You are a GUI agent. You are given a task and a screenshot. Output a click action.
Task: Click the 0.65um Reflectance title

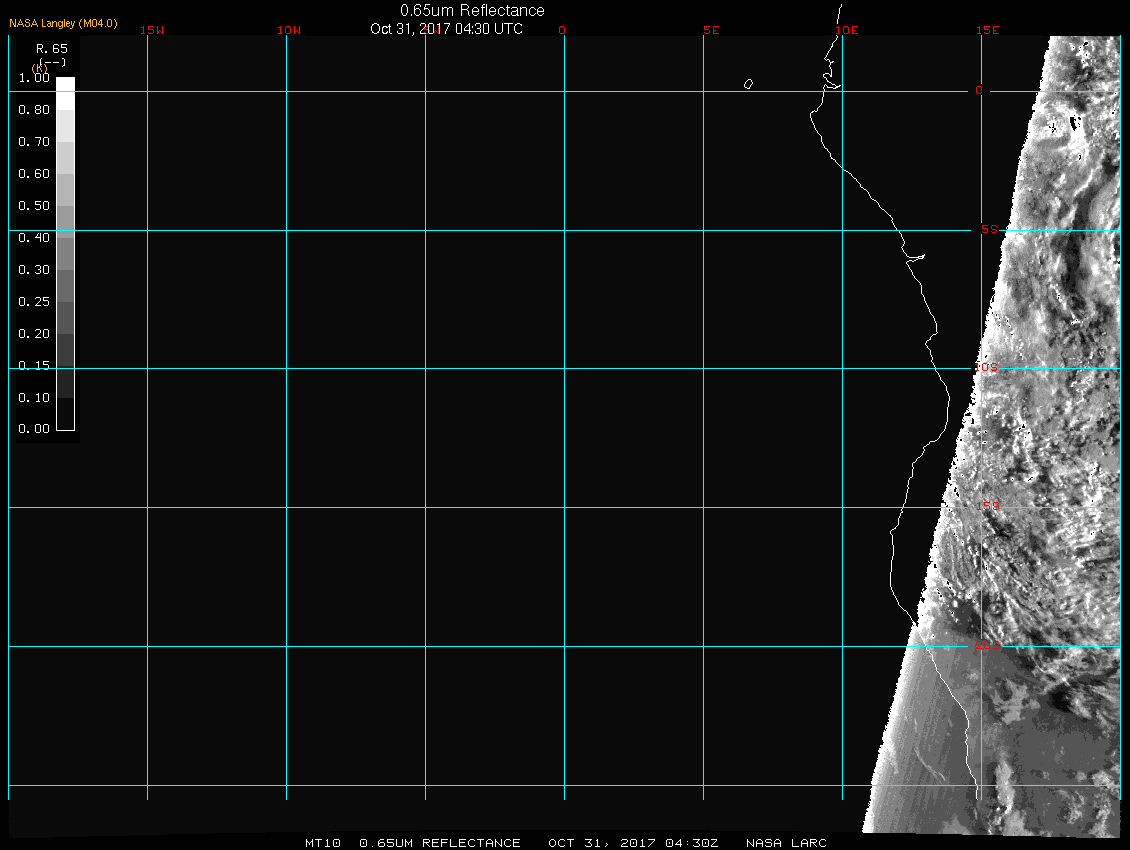click(472, 10)
